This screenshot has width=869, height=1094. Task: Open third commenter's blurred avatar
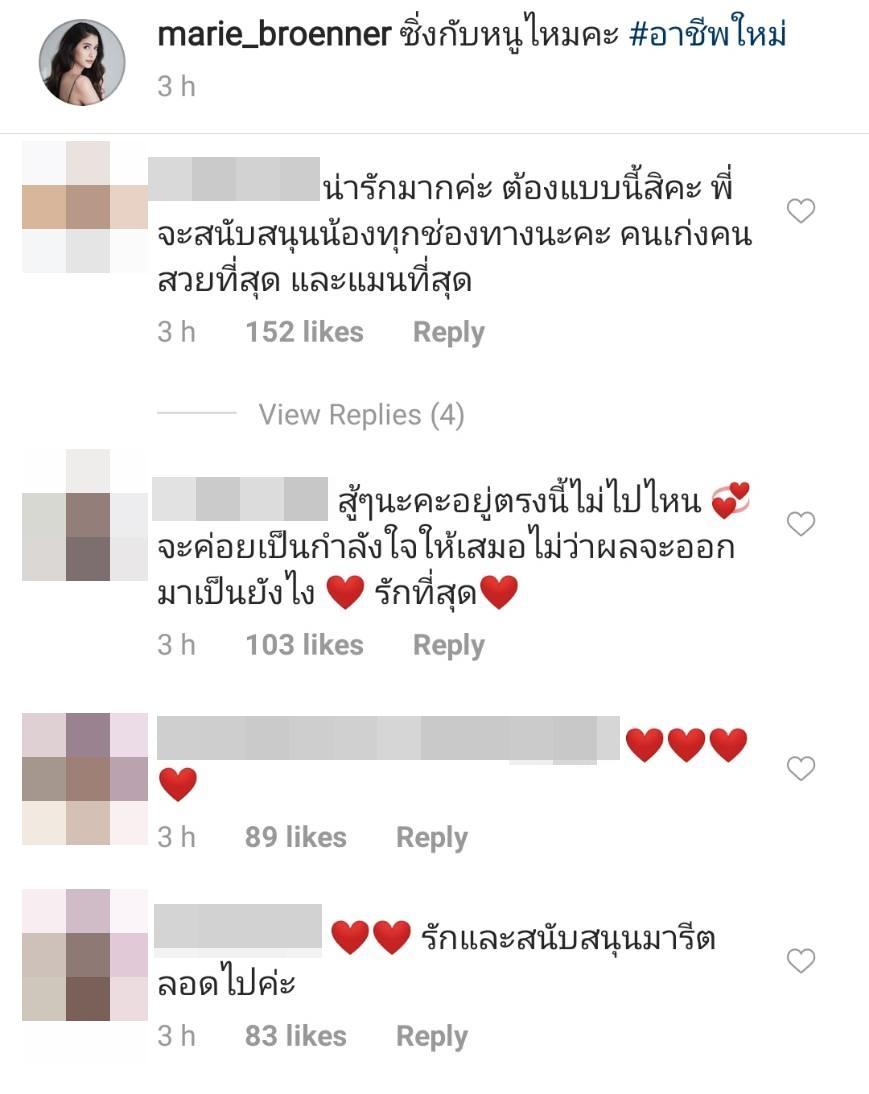pos(85,779)
